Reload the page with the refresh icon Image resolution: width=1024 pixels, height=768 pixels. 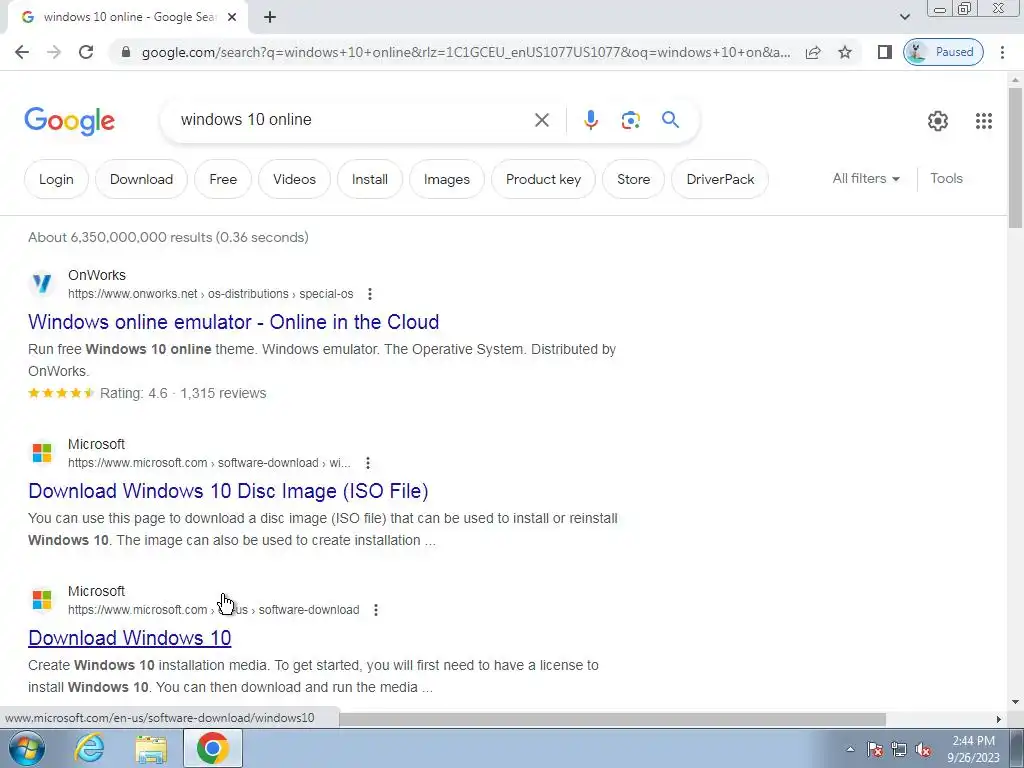tap(86, 52)
